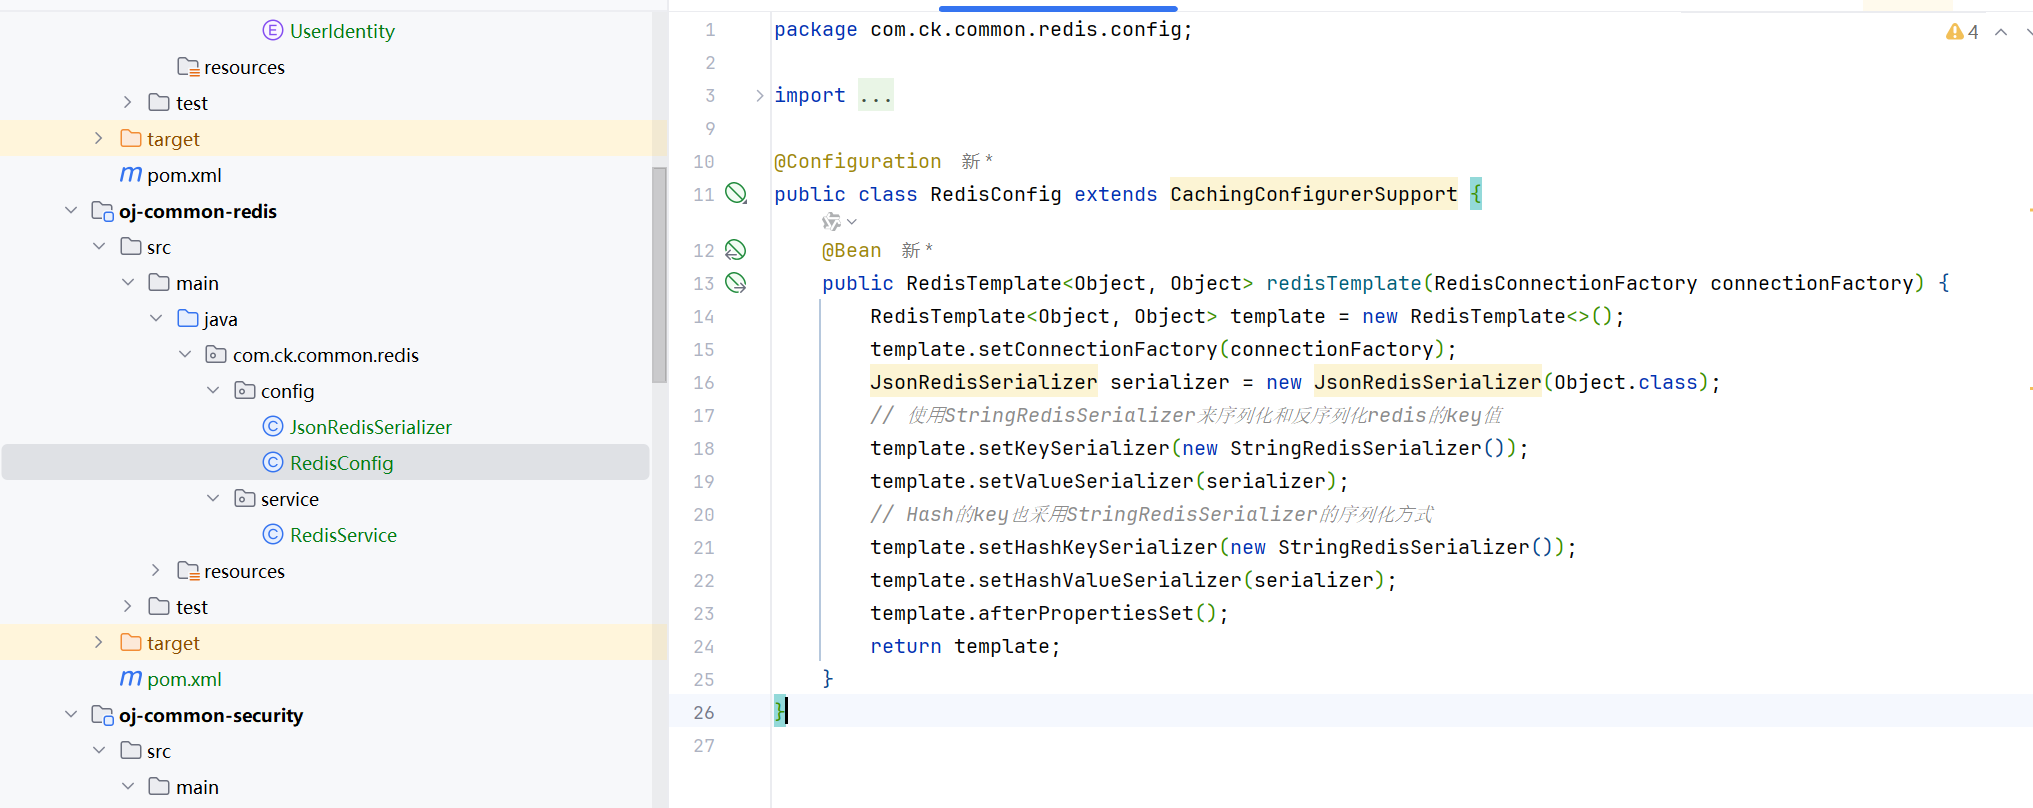Click the RedisService class icon

[x=272, y=534]
